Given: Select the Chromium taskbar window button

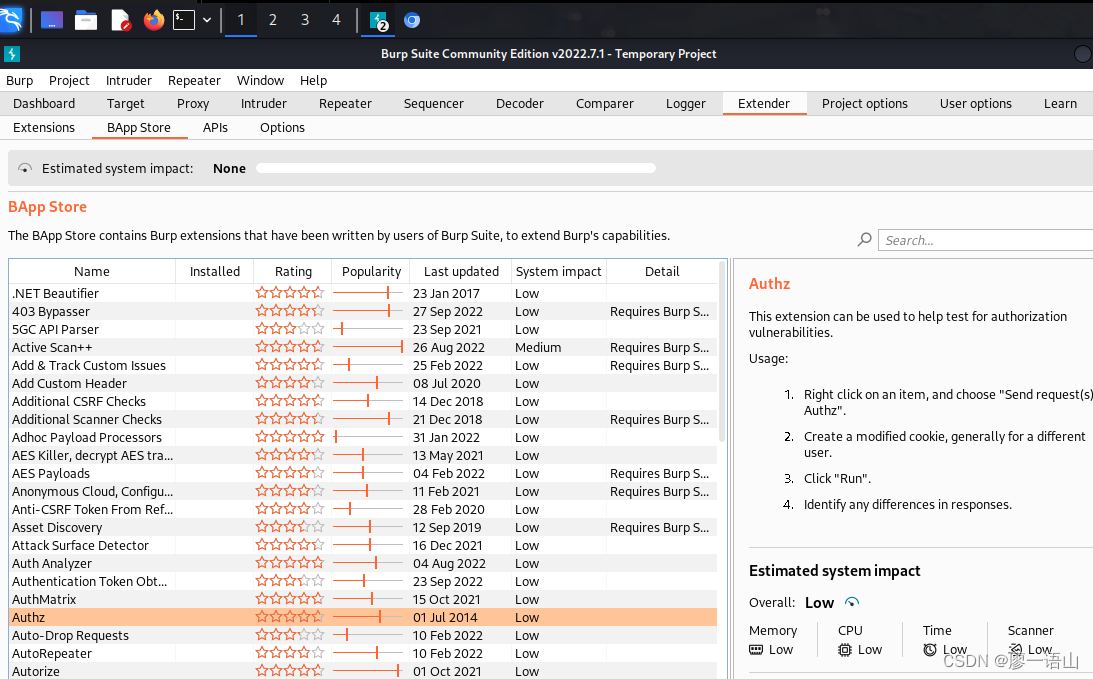Looking at the screenshot, I should point(412,20).
